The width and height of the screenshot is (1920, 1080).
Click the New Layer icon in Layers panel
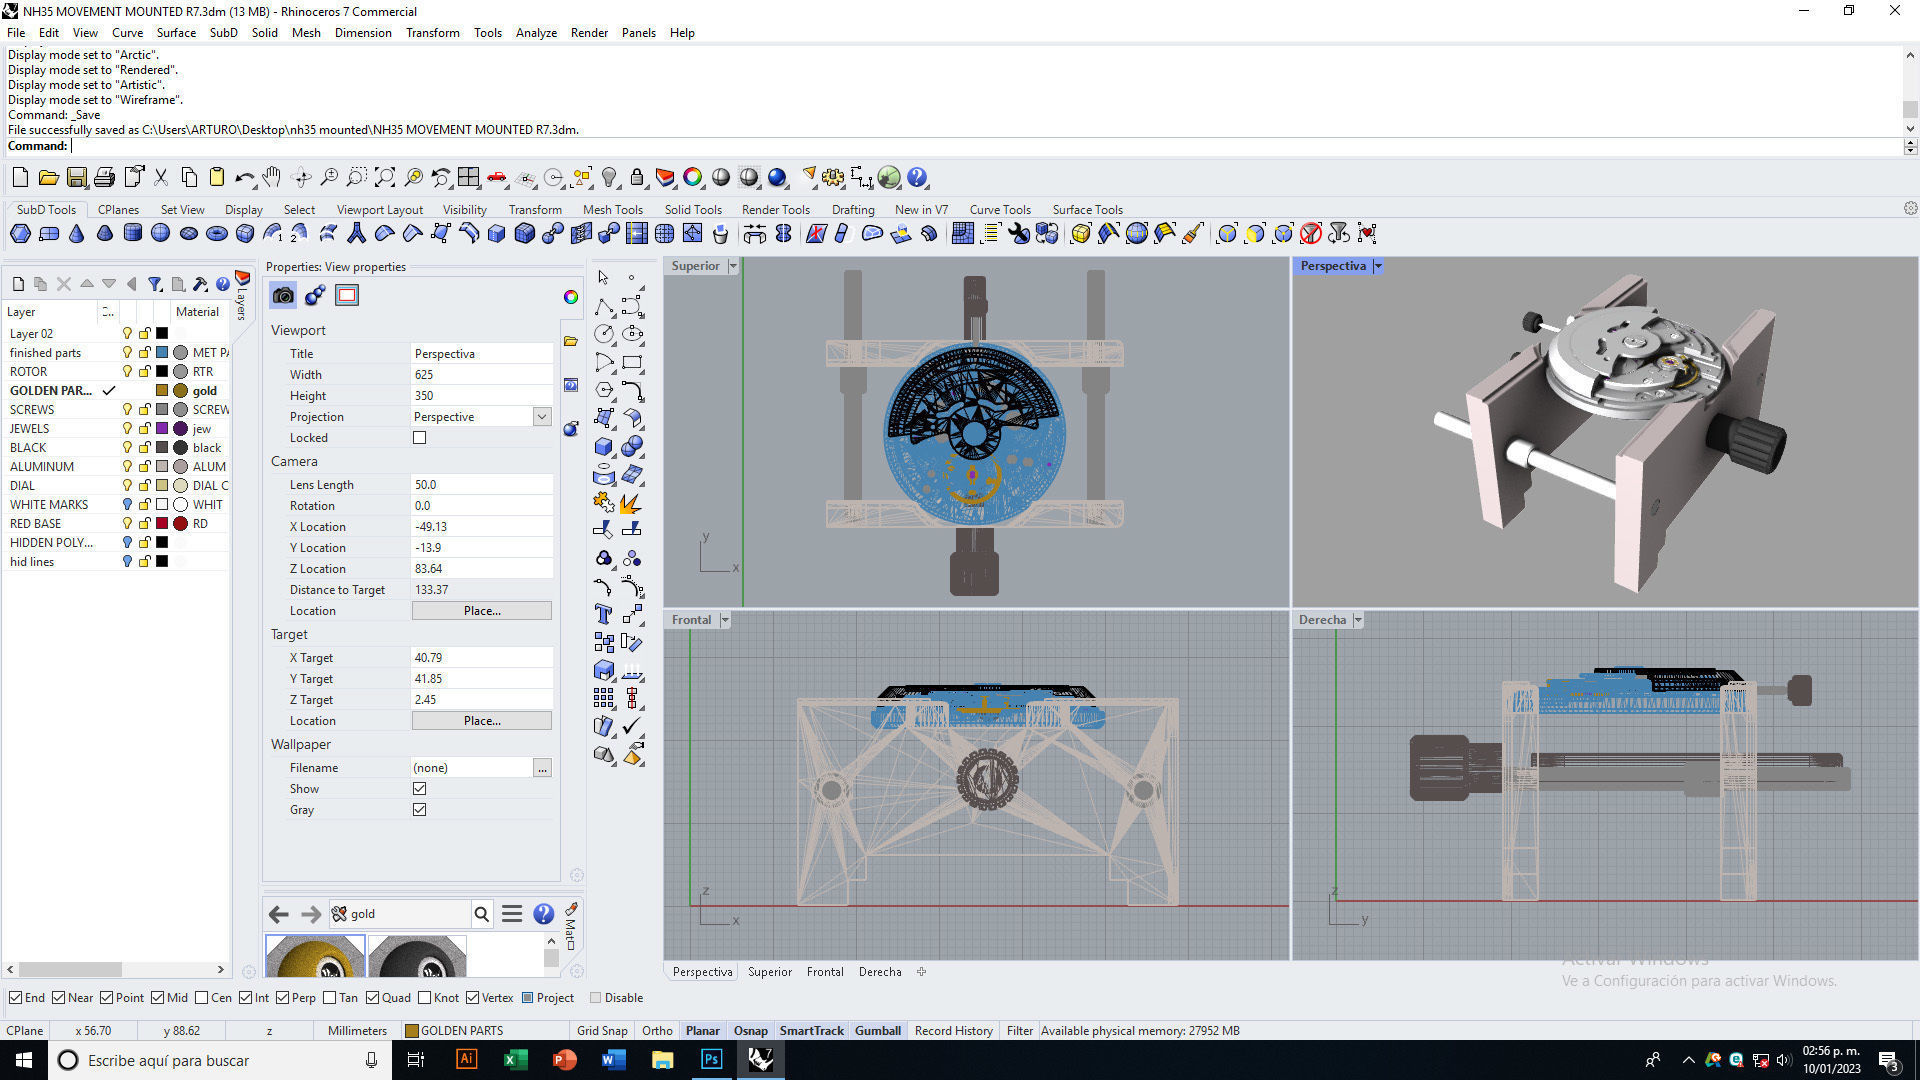click(x=18, y=285)
